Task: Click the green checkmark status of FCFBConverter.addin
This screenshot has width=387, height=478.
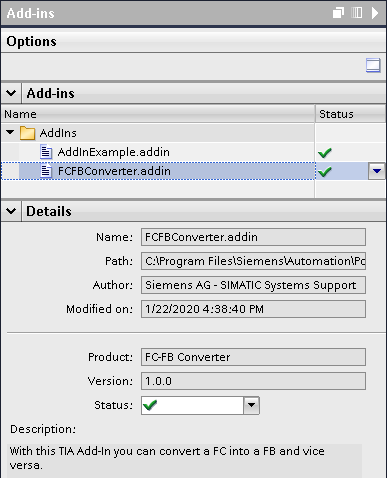Action: click(325, 172)
